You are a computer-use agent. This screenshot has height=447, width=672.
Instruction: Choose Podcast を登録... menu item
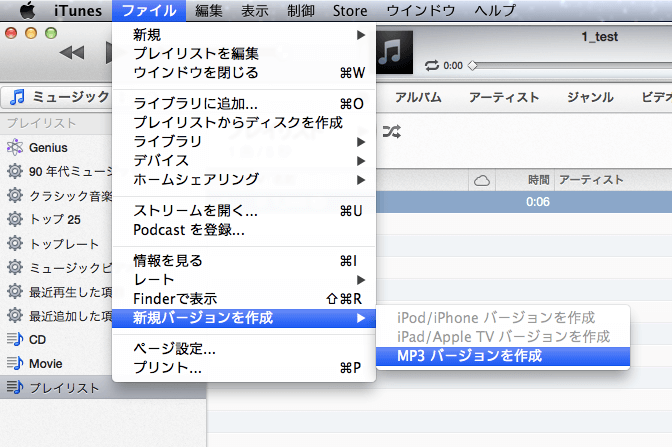(244, 230)
